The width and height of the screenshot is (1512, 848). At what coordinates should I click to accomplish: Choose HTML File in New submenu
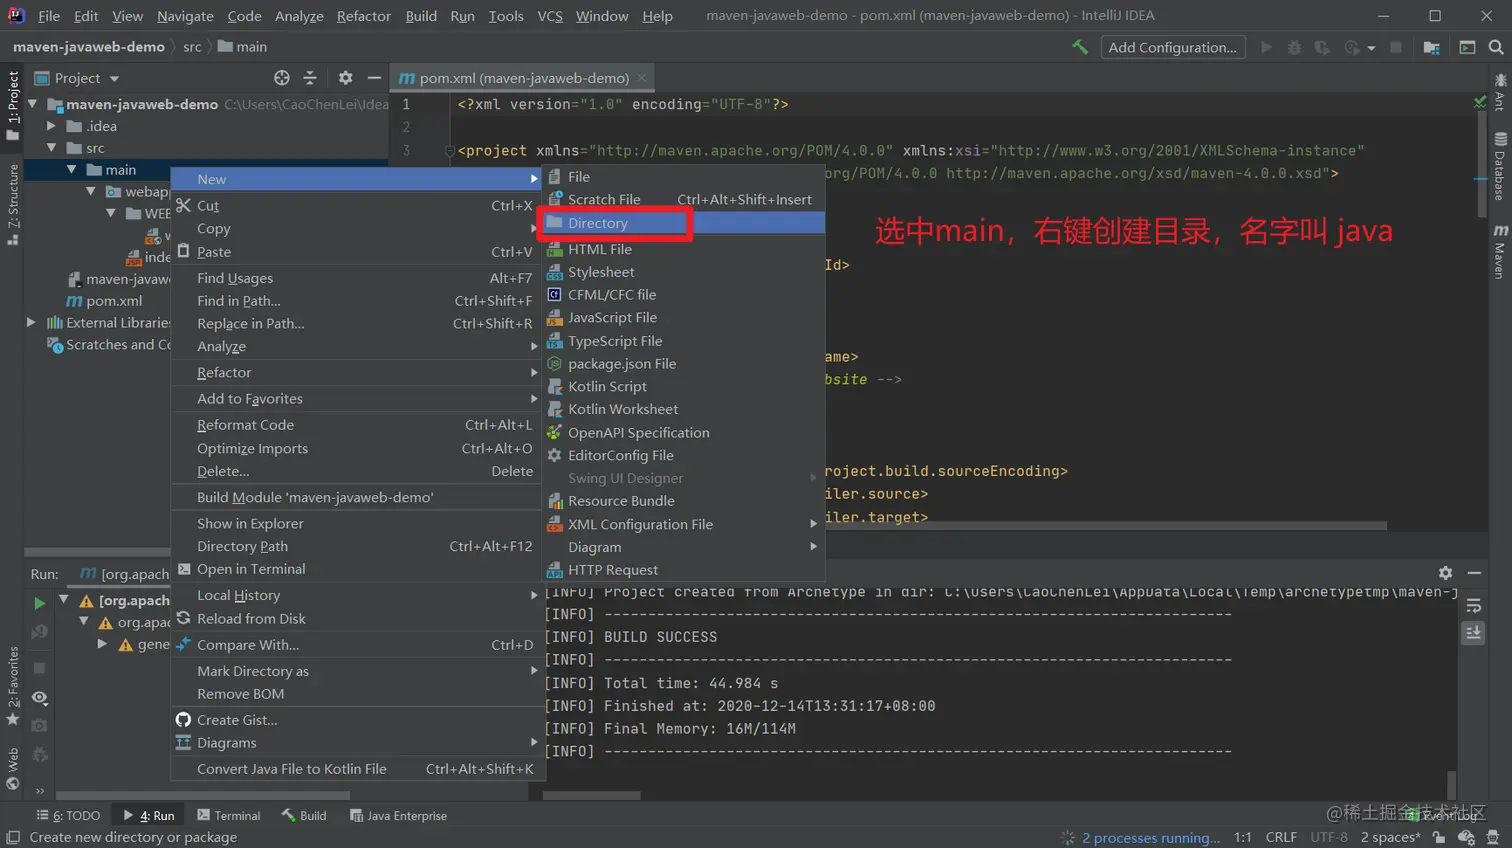683,249
